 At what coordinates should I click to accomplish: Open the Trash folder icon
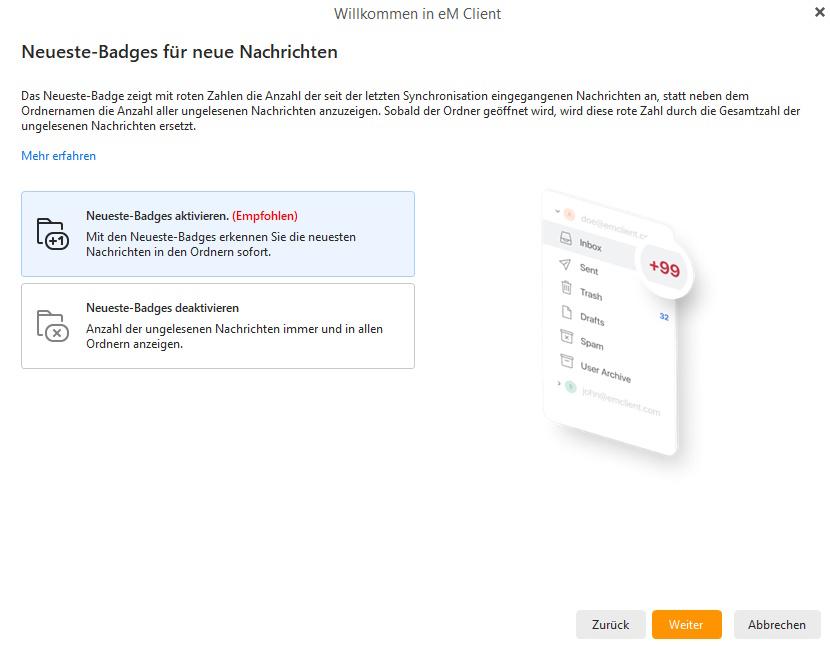click(566, 288)
